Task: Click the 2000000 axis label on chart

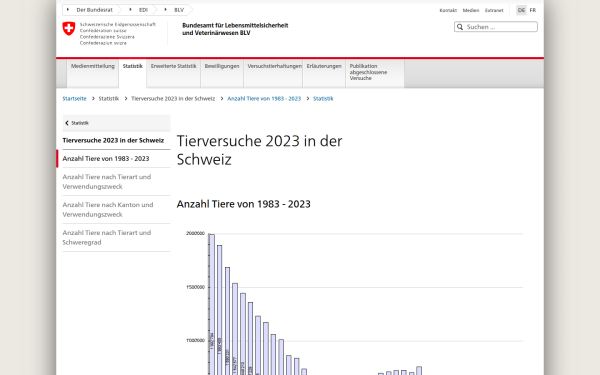Action: pos(195,233)
